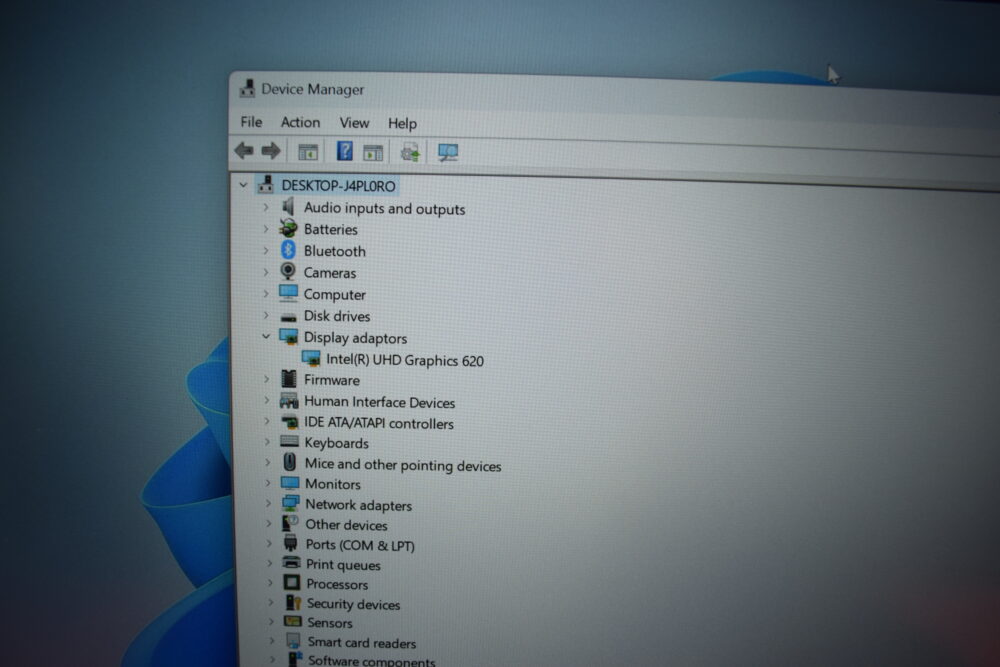
Task: Click the Forward arrow in toolbar
Action: (271, 150)
